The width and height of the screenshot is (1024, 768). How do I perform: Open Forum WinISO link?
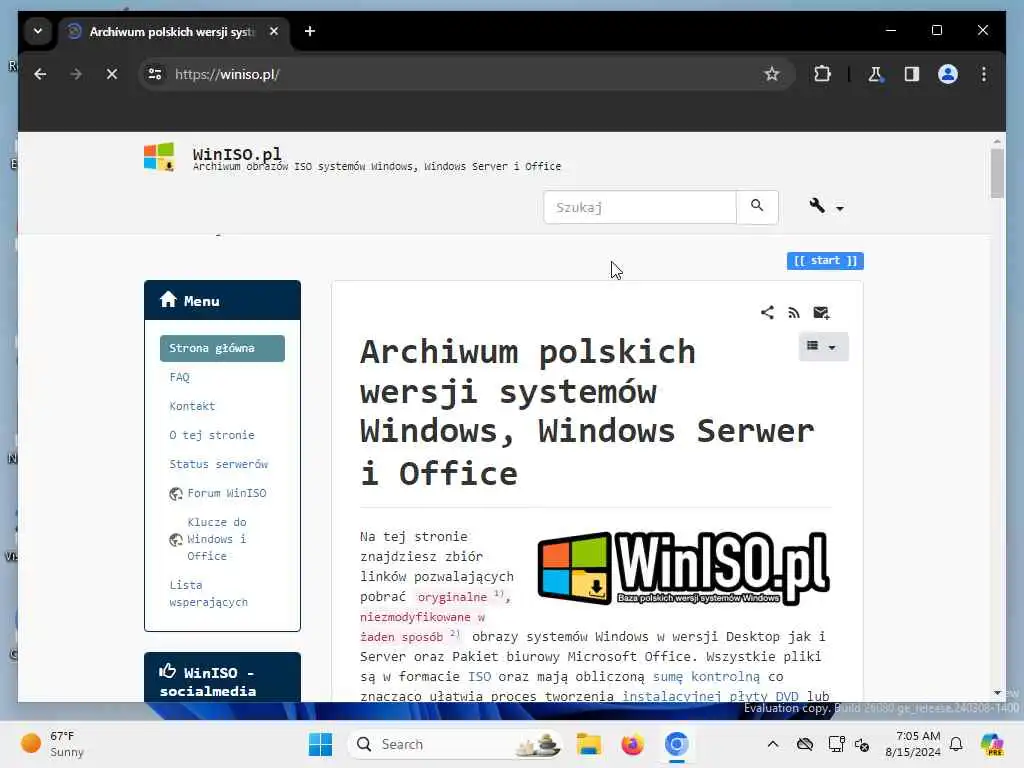[x=227, y=493]
